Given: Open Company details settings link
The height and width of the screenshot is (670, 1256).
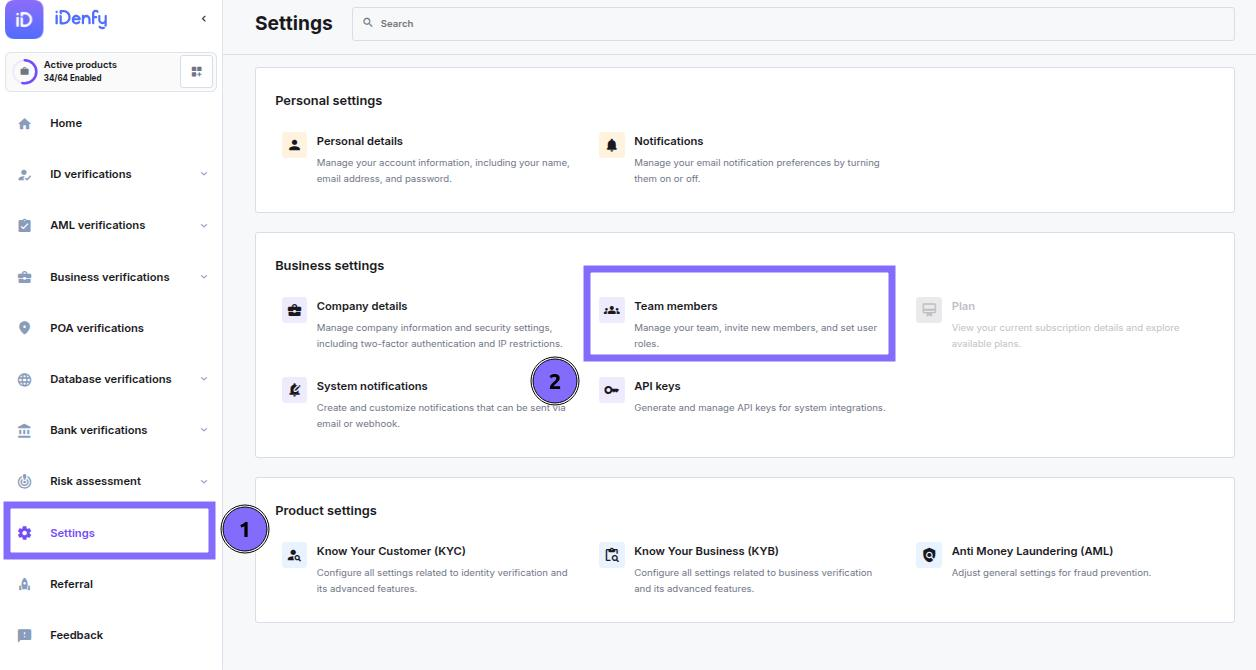Looking at the screenshot, I should (x=361, y=306).
